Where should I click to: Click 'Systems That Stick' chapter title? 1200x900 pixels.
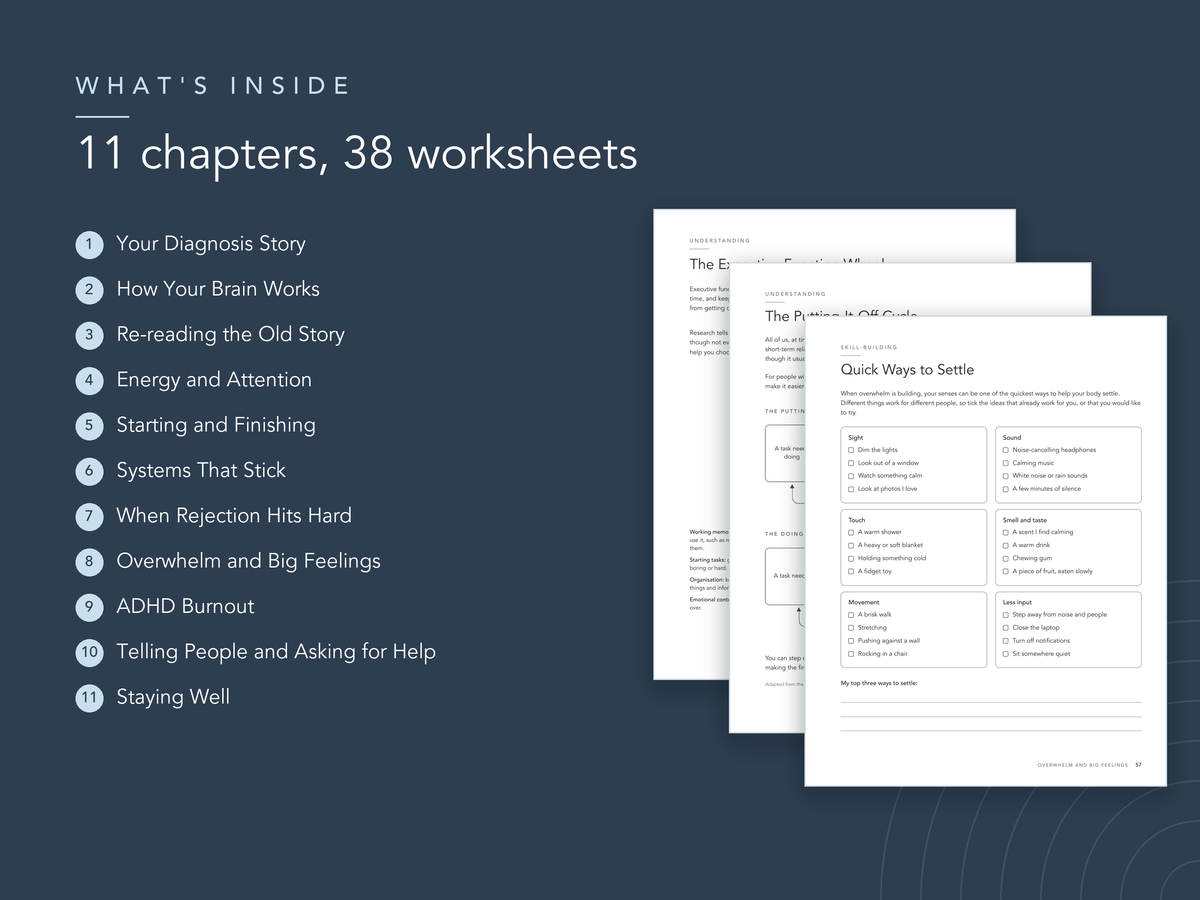[x=201, y=470]
